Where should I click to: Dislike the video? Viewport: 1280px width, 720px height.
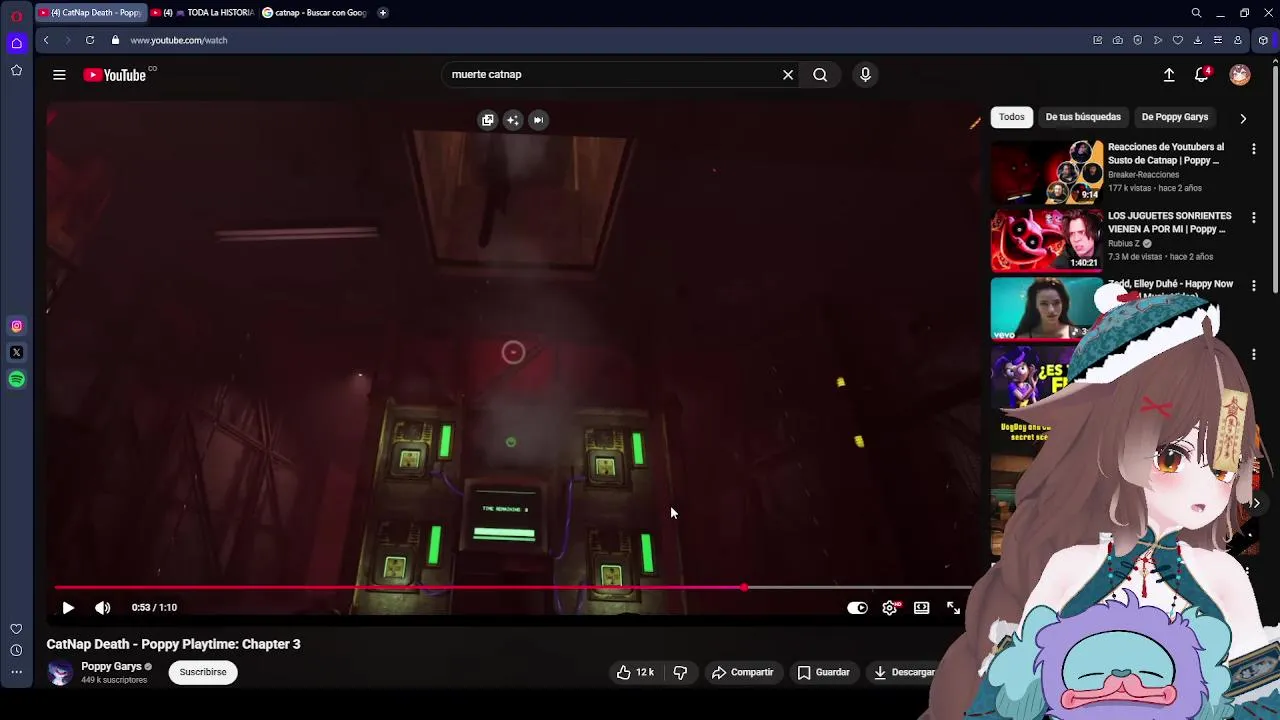click(x=680, y=673)
